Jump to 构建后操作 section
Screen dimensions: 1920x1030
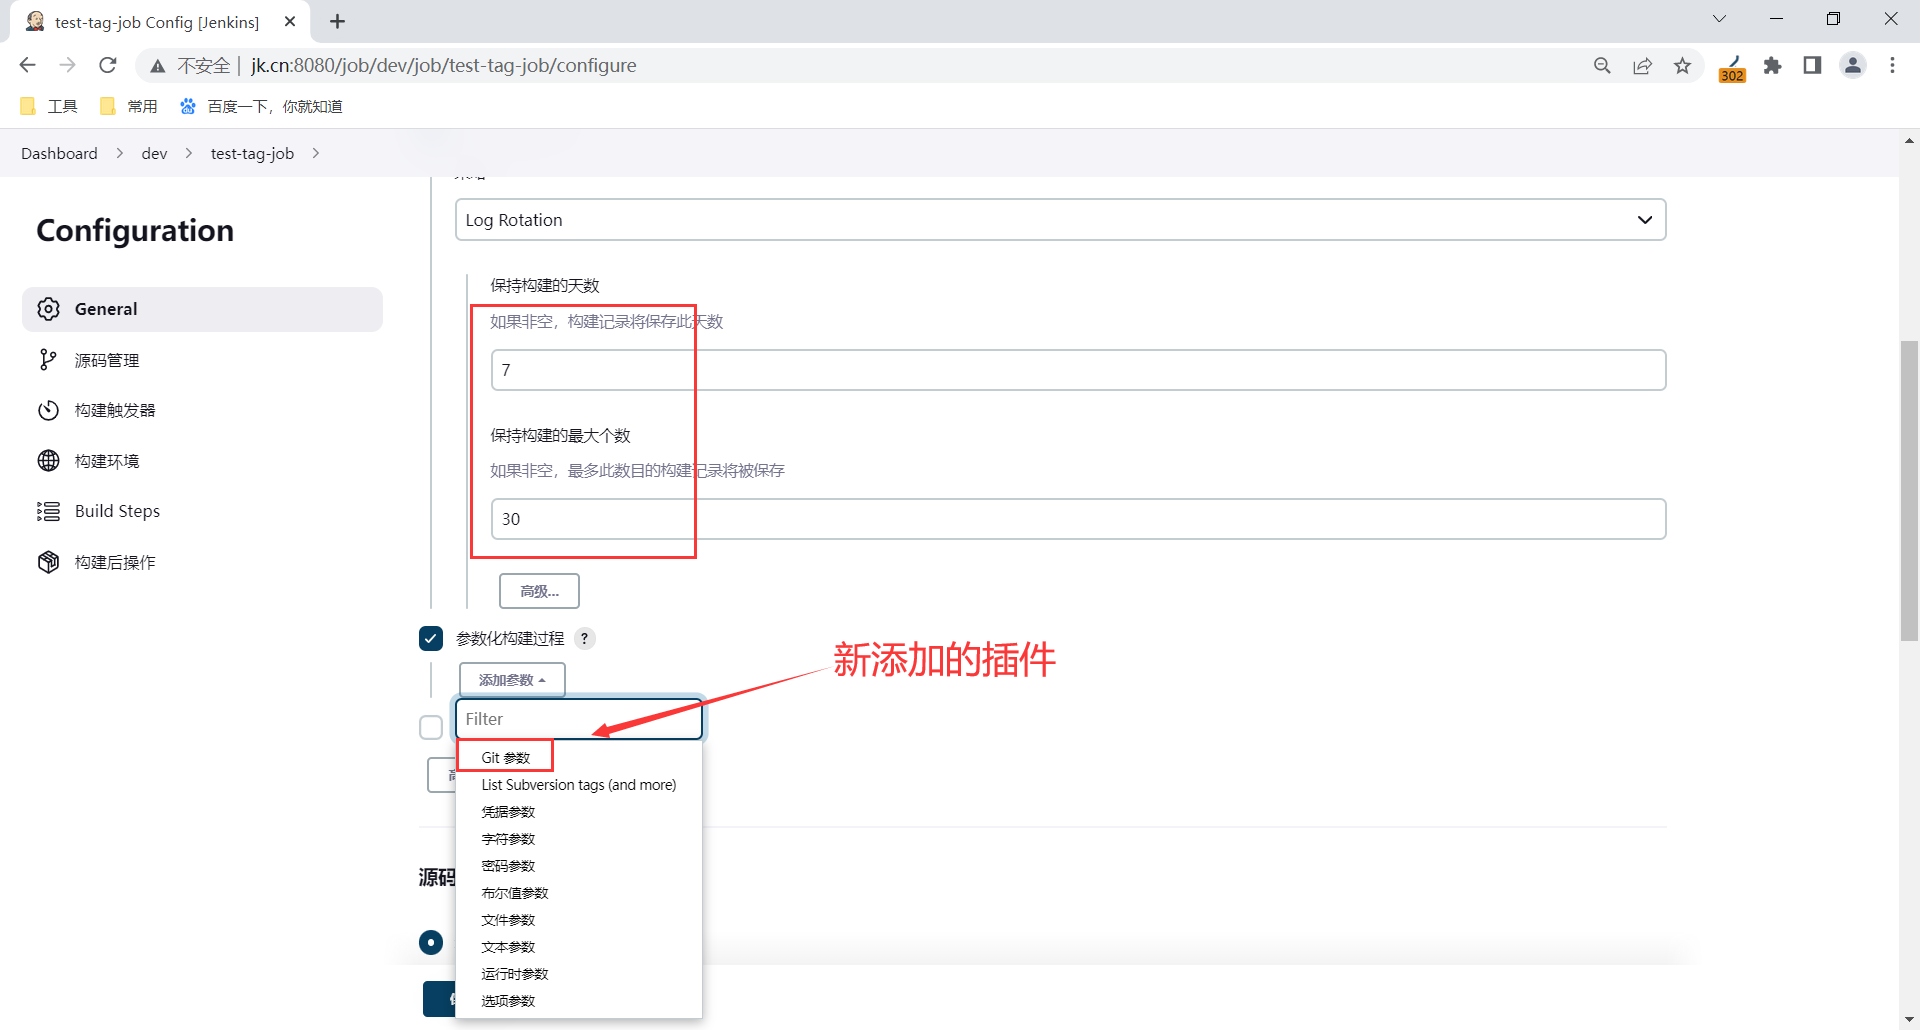(202, 562)
